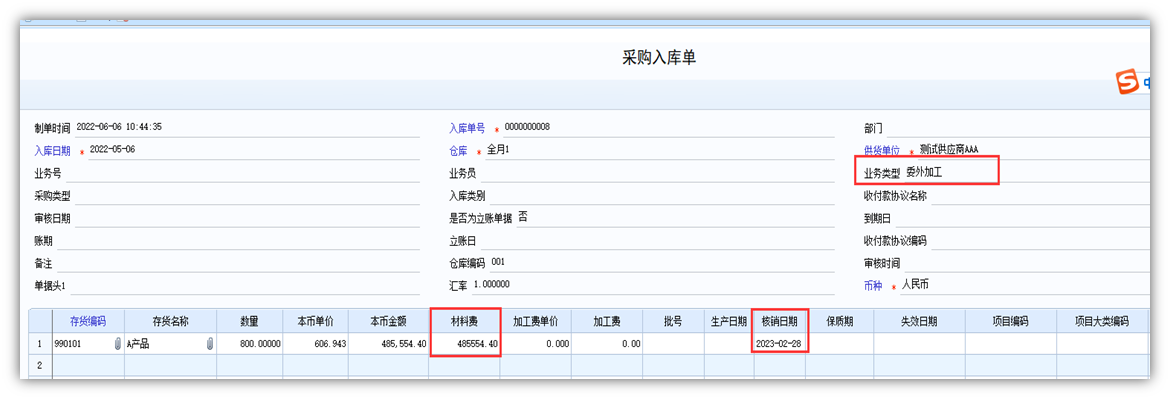Select the 采购类型 field
The width and height of the screenshot is (1170, 399).
tap(247, 196)
